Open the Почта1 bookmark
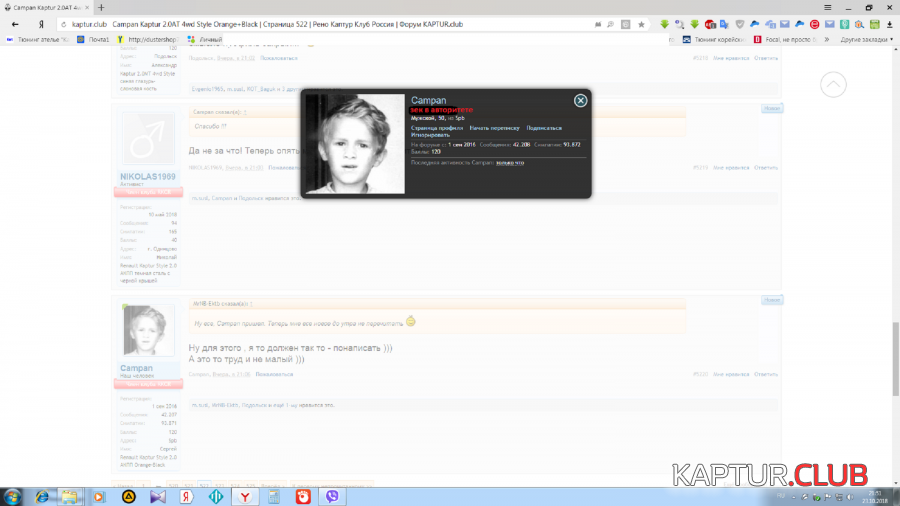The width and height of the screenshot is (900, 506). 93,40
